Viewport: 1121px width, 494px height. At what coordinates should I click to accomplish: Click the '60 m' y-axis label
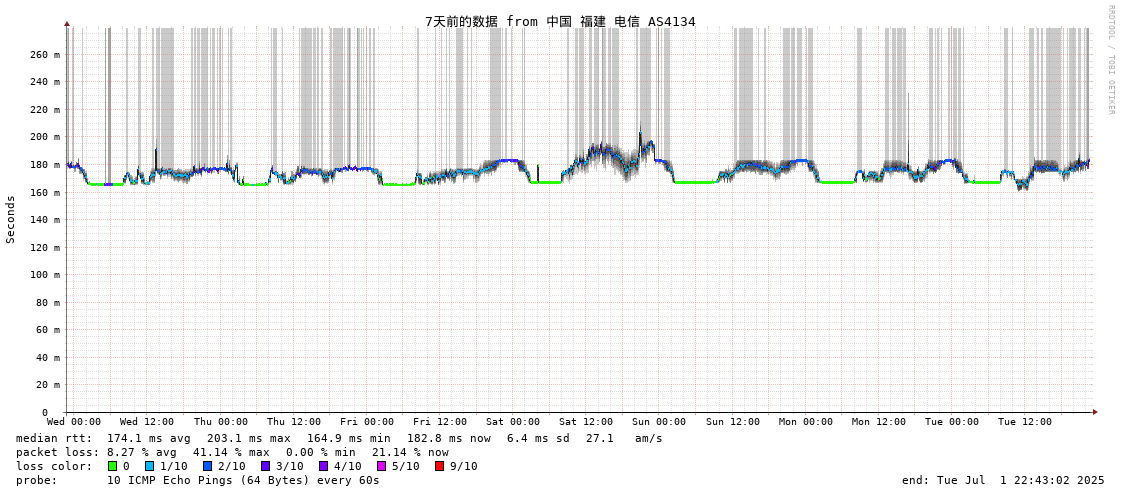(x=48, y=330)
